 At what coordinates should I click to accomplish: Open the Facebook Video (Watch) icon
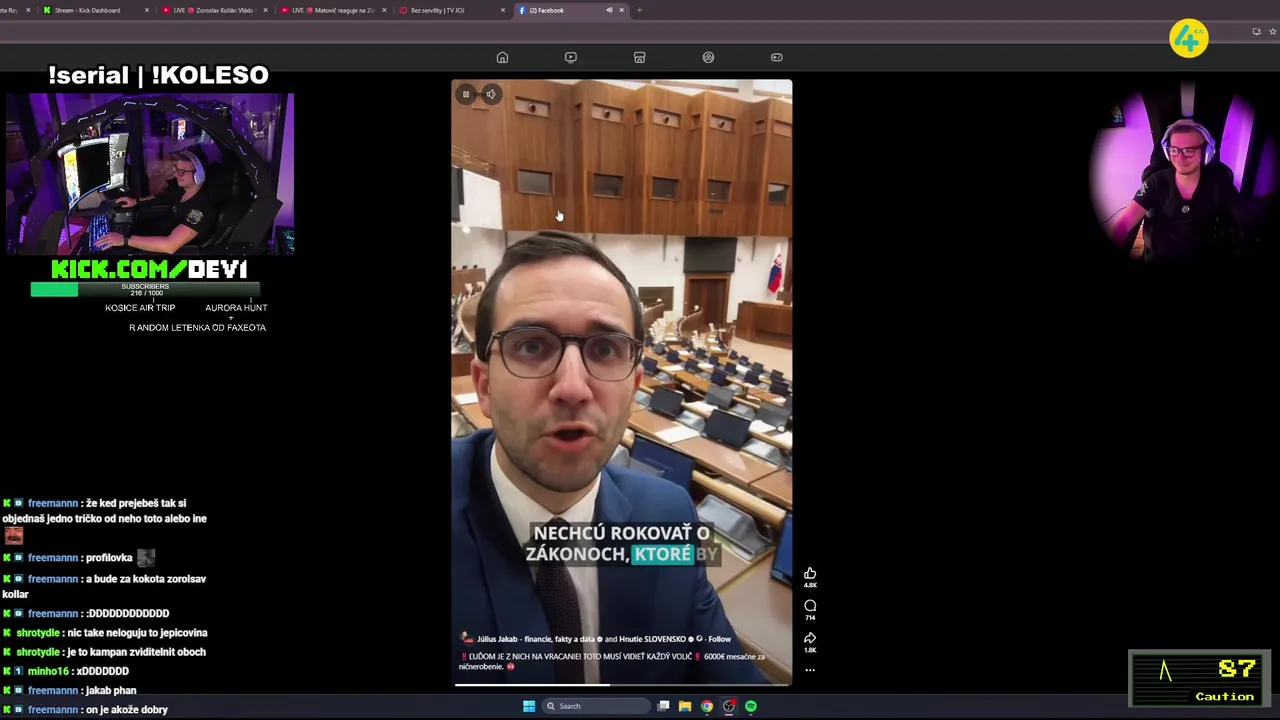pyautogui.click(x=571, y=57)
